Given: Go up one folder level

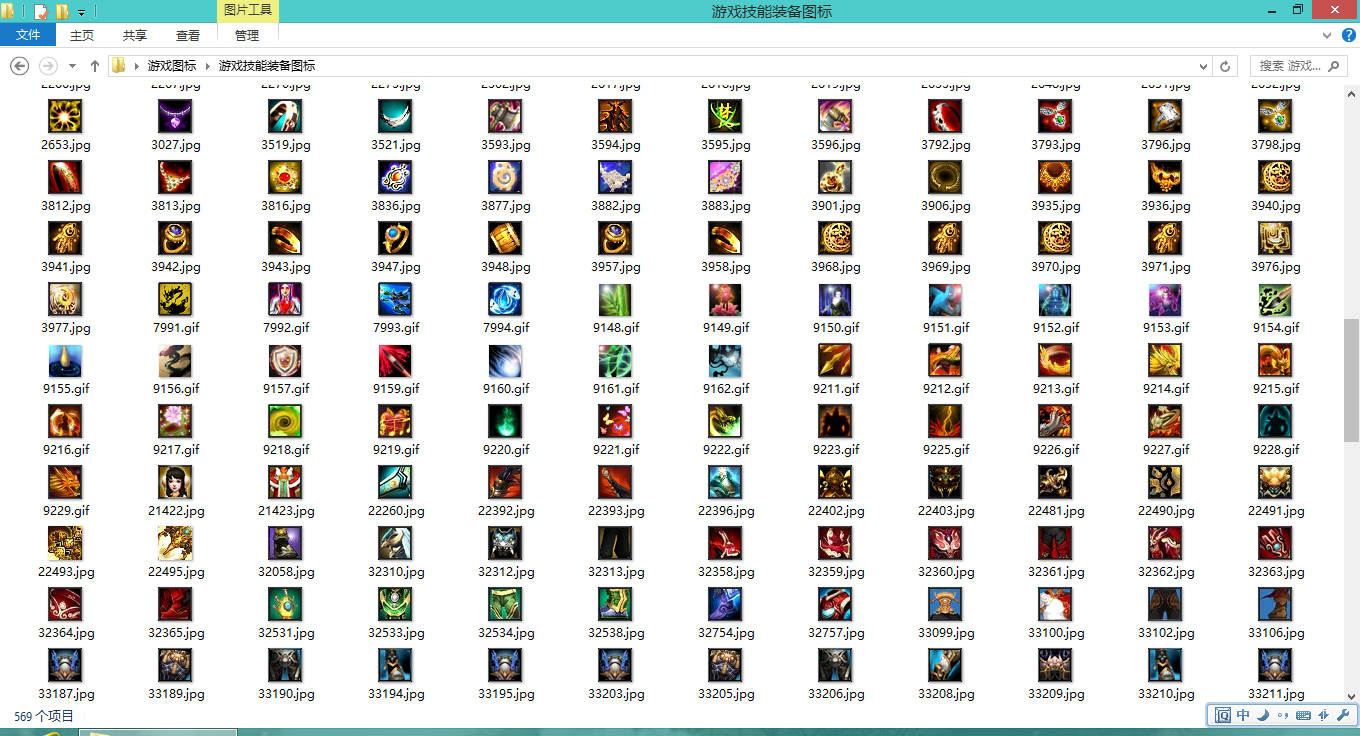Looking at the screenshot, I should [95, 66].
